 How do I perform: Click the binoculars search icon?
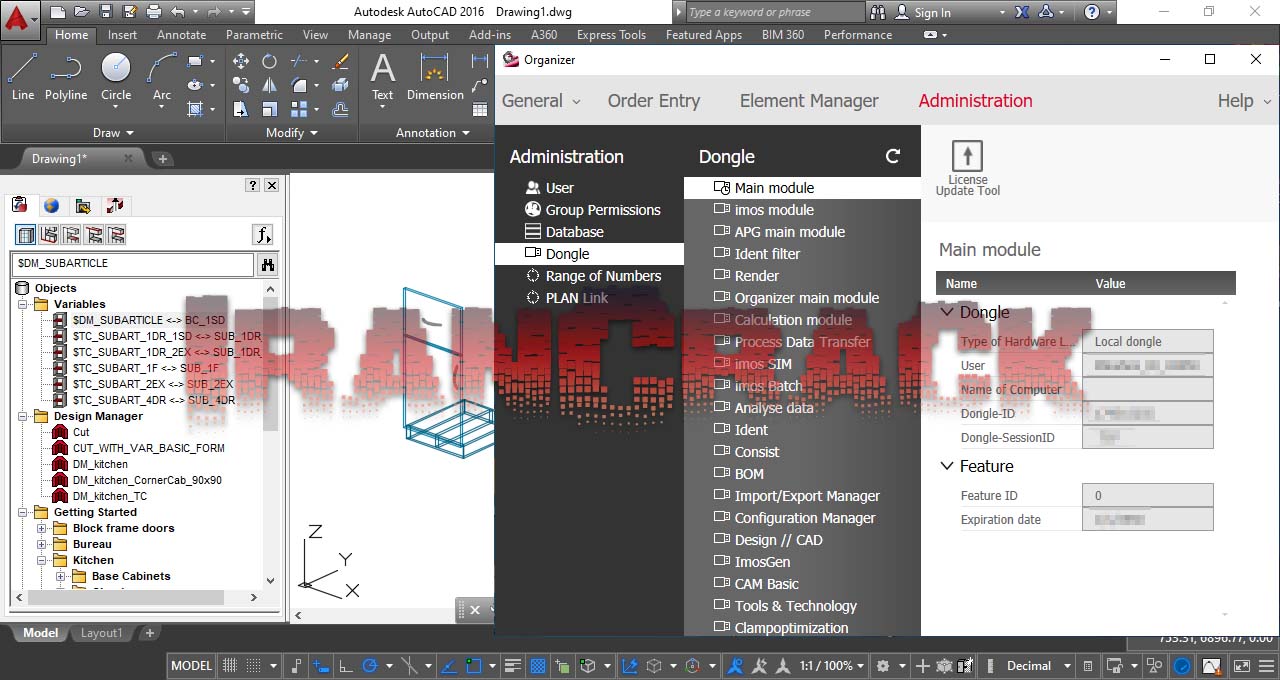click(268, 264)
